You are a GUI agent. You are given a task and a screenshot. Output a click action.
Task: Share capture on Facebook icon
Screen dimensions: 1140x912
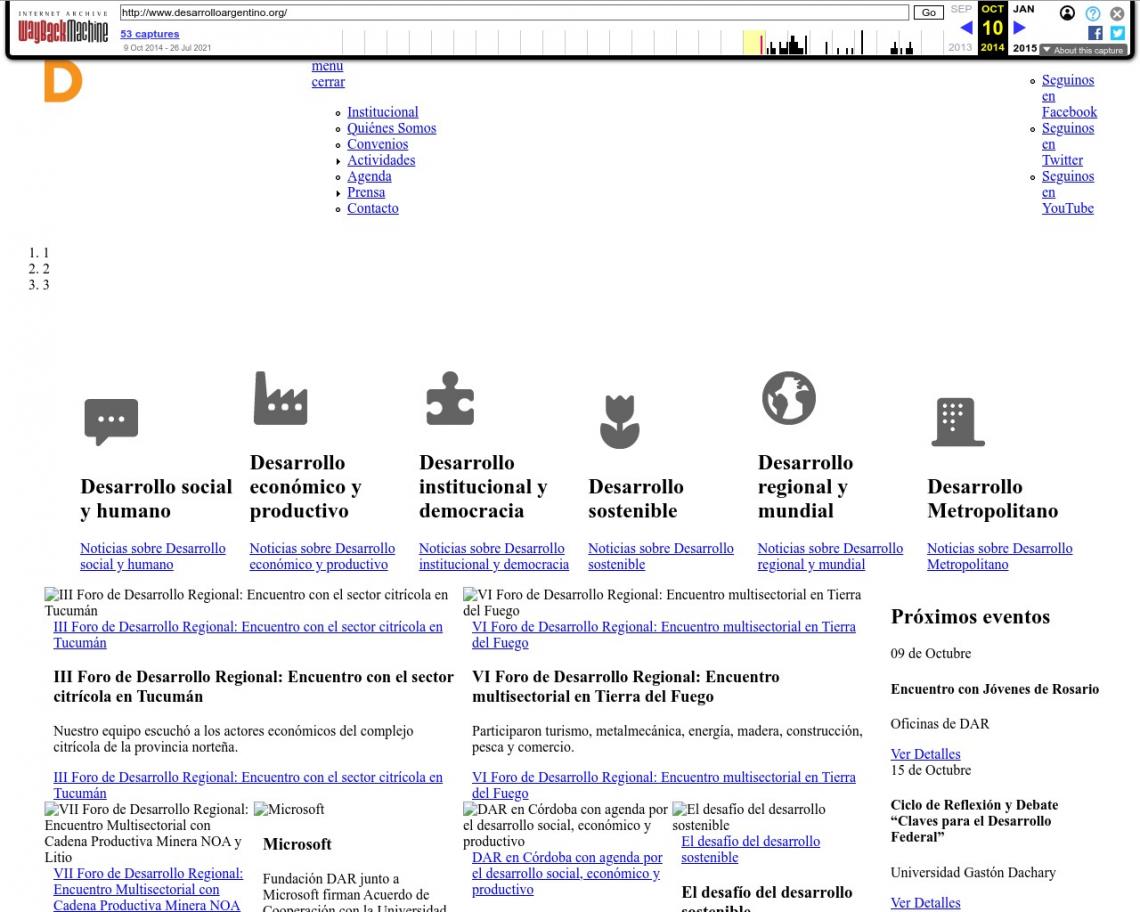tap(1095, 33)
